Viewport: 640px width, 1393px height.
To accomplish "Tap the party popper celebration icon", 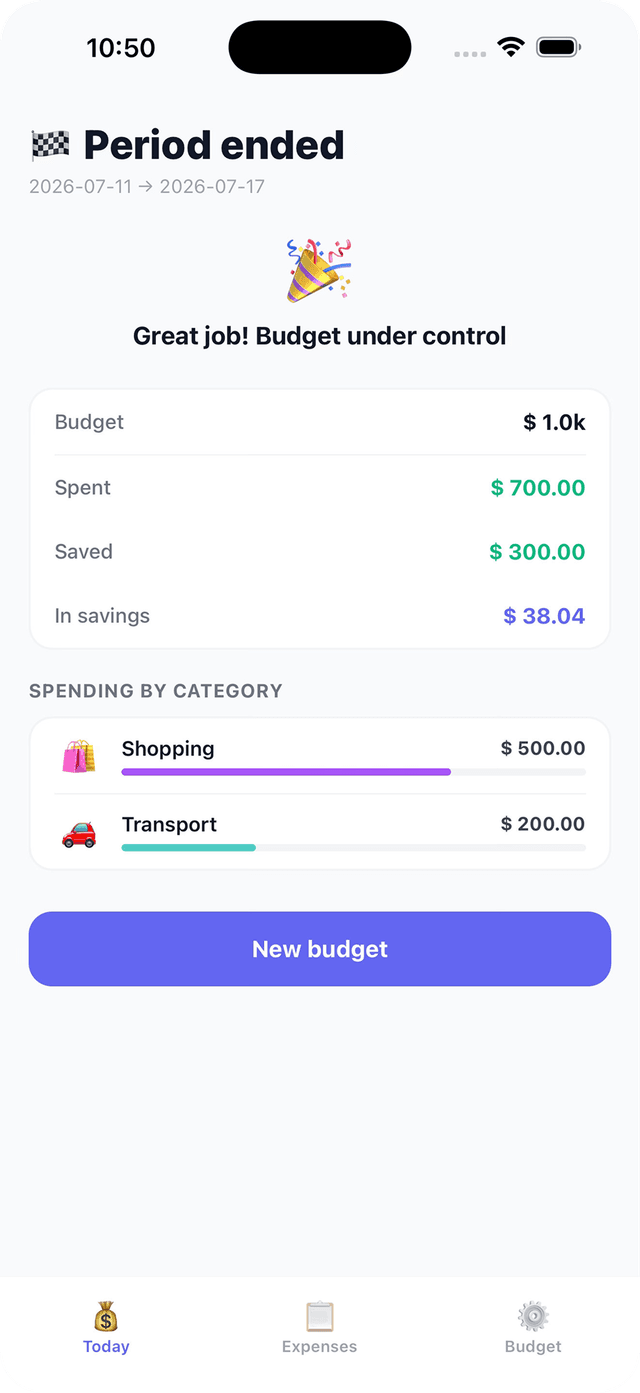I will (x=319, y=270).
